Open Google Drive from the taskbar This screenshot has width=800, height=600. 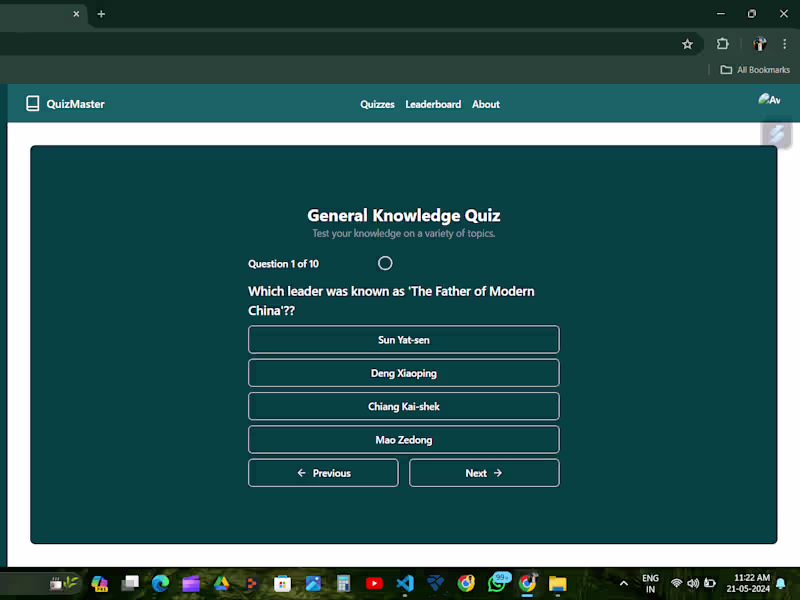pos(221,583)
